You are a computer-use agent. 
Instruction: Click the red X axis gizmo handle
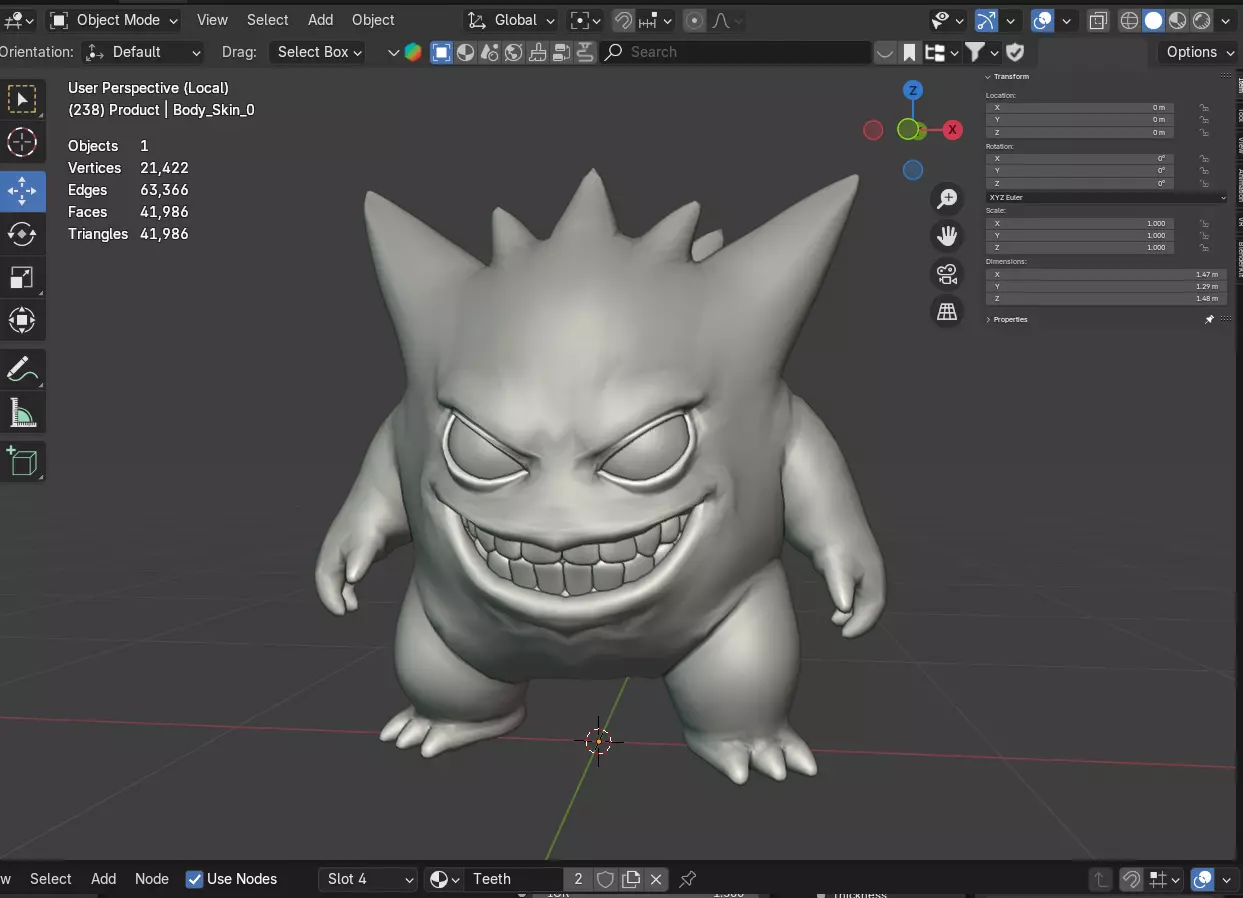953,129
